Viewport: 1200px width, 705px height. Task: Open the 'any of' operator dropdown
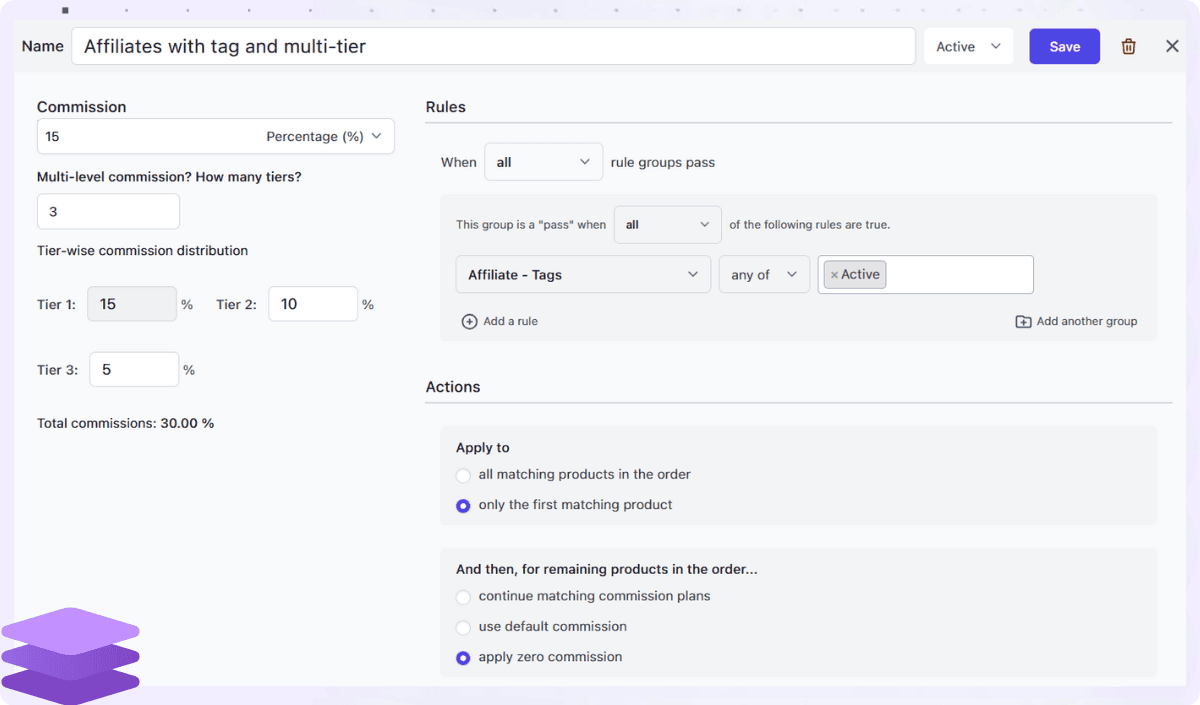click(764, 275)
